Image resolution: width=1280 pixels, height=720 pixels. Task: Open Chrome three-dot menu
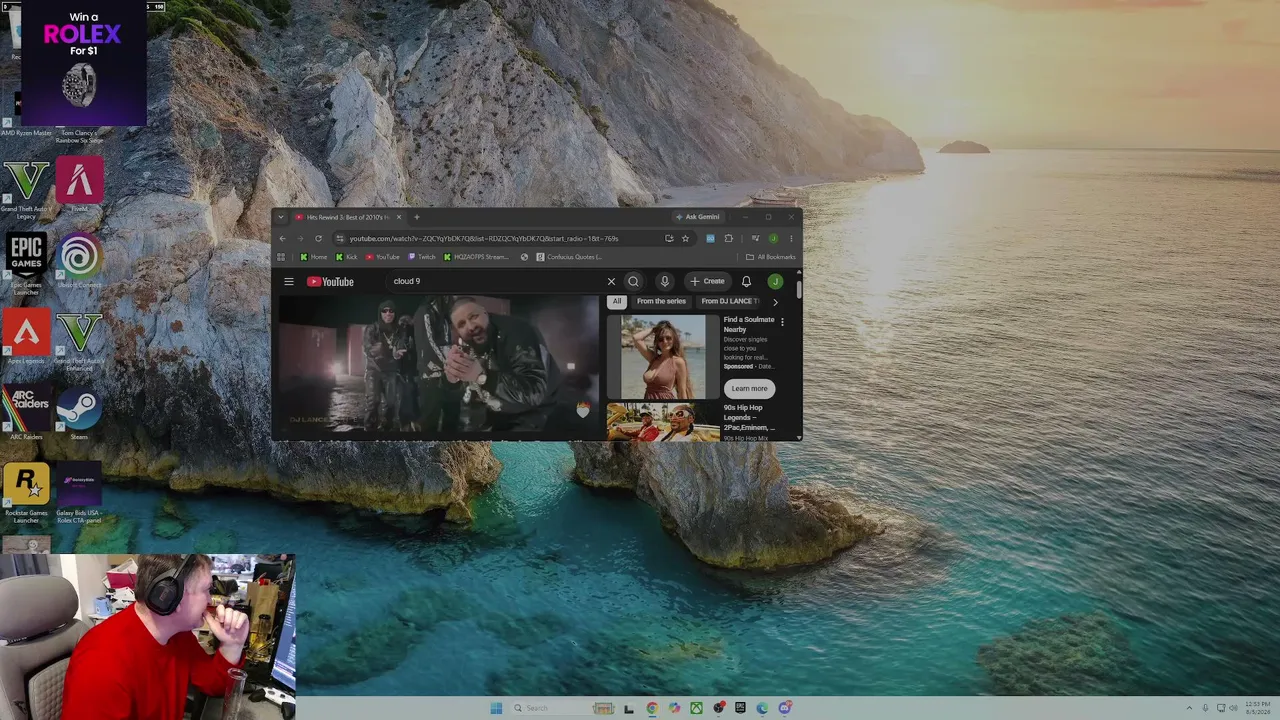pos(791,238)
